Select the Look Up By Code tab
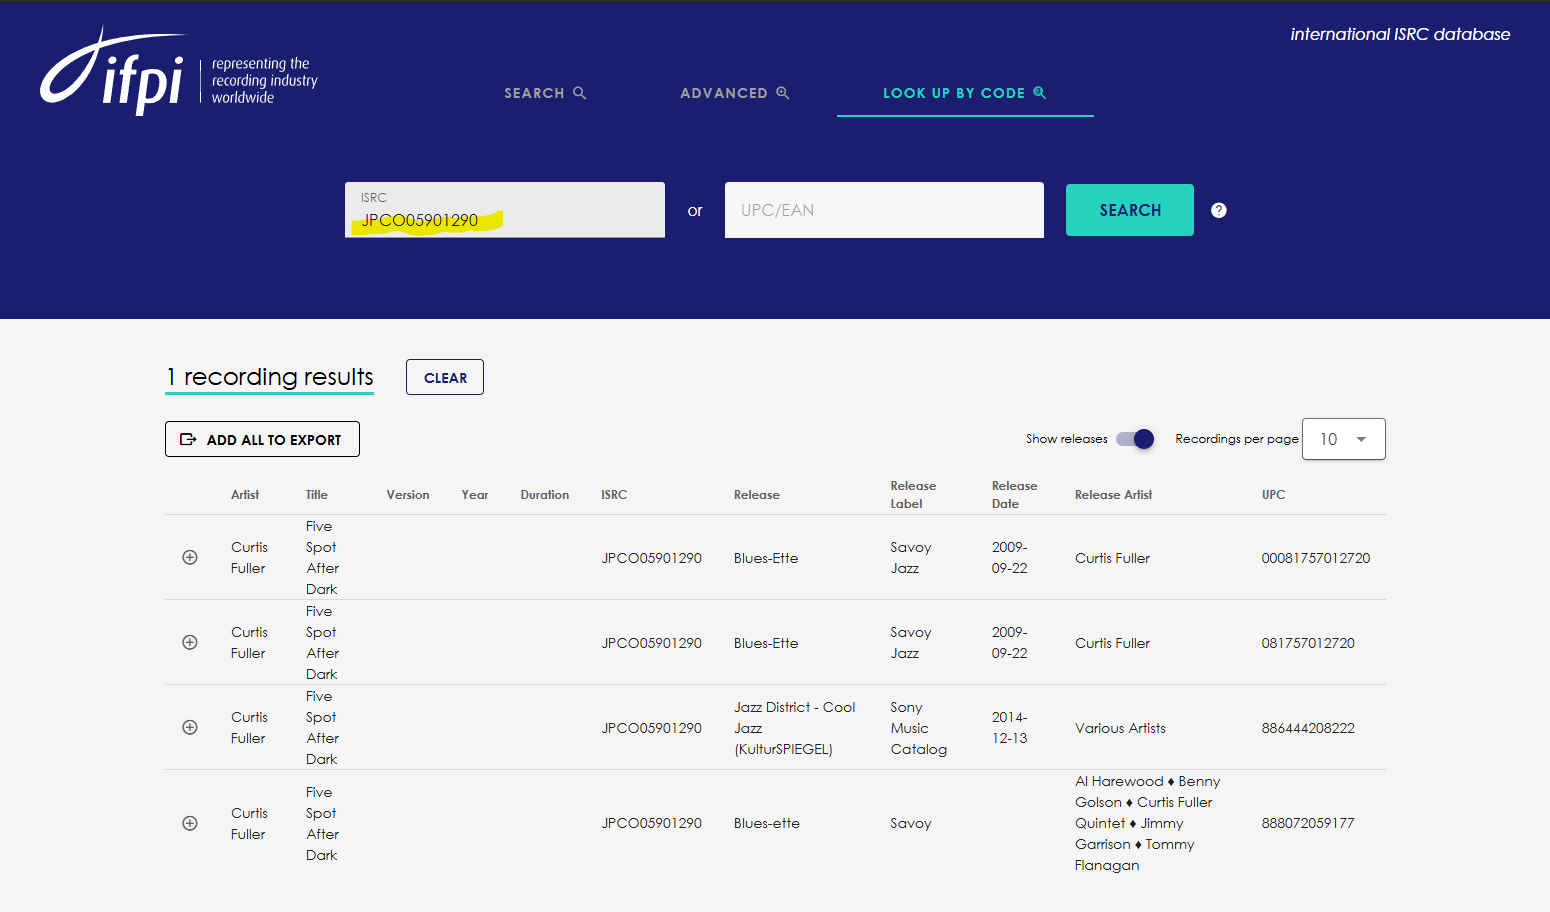This screenshot has width=1550, height=912. click(964, 93)
